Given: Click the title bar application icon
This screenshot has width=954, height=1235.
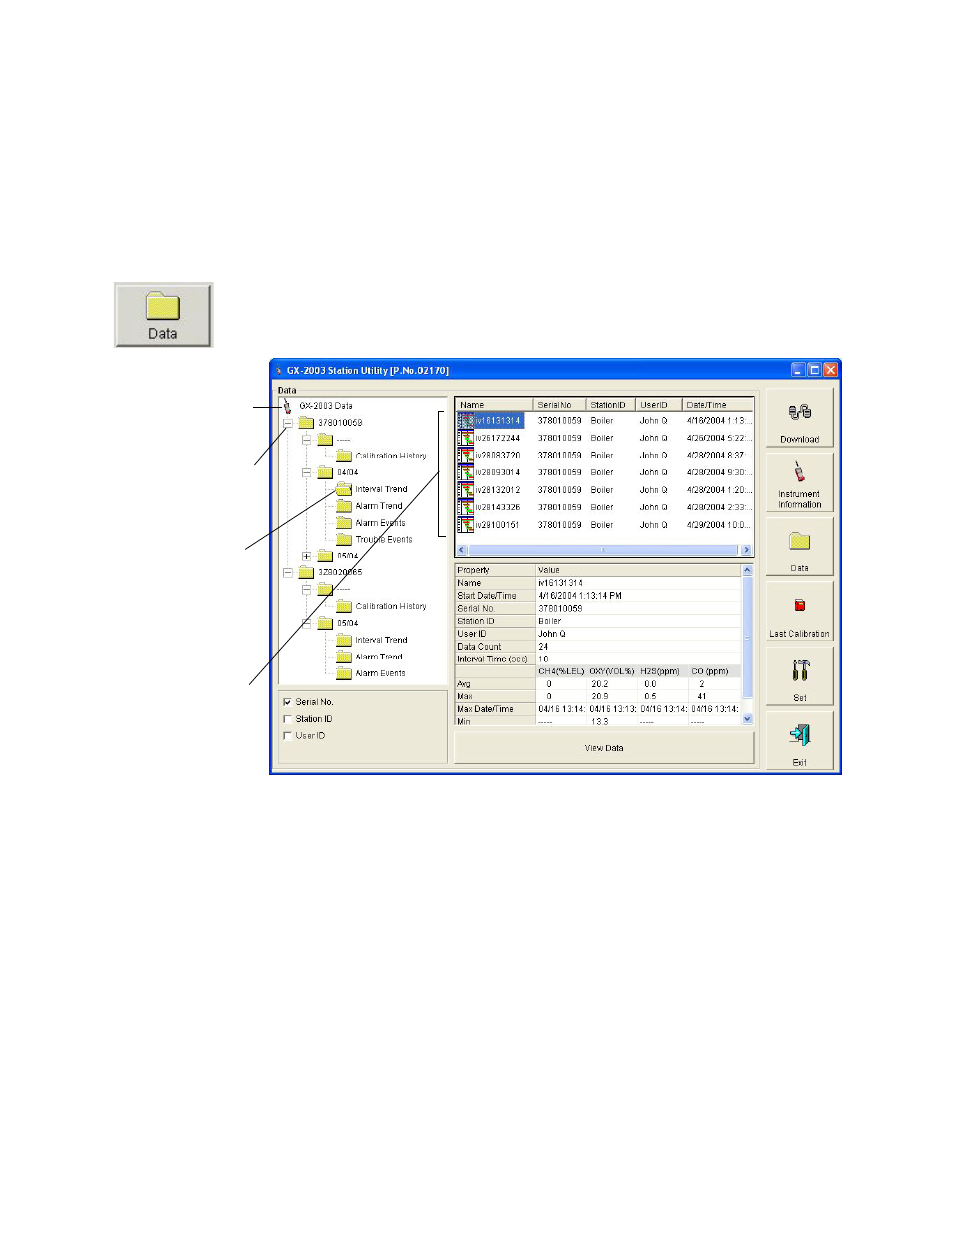Looking at the screenshot, I should (x=279, y=370).
